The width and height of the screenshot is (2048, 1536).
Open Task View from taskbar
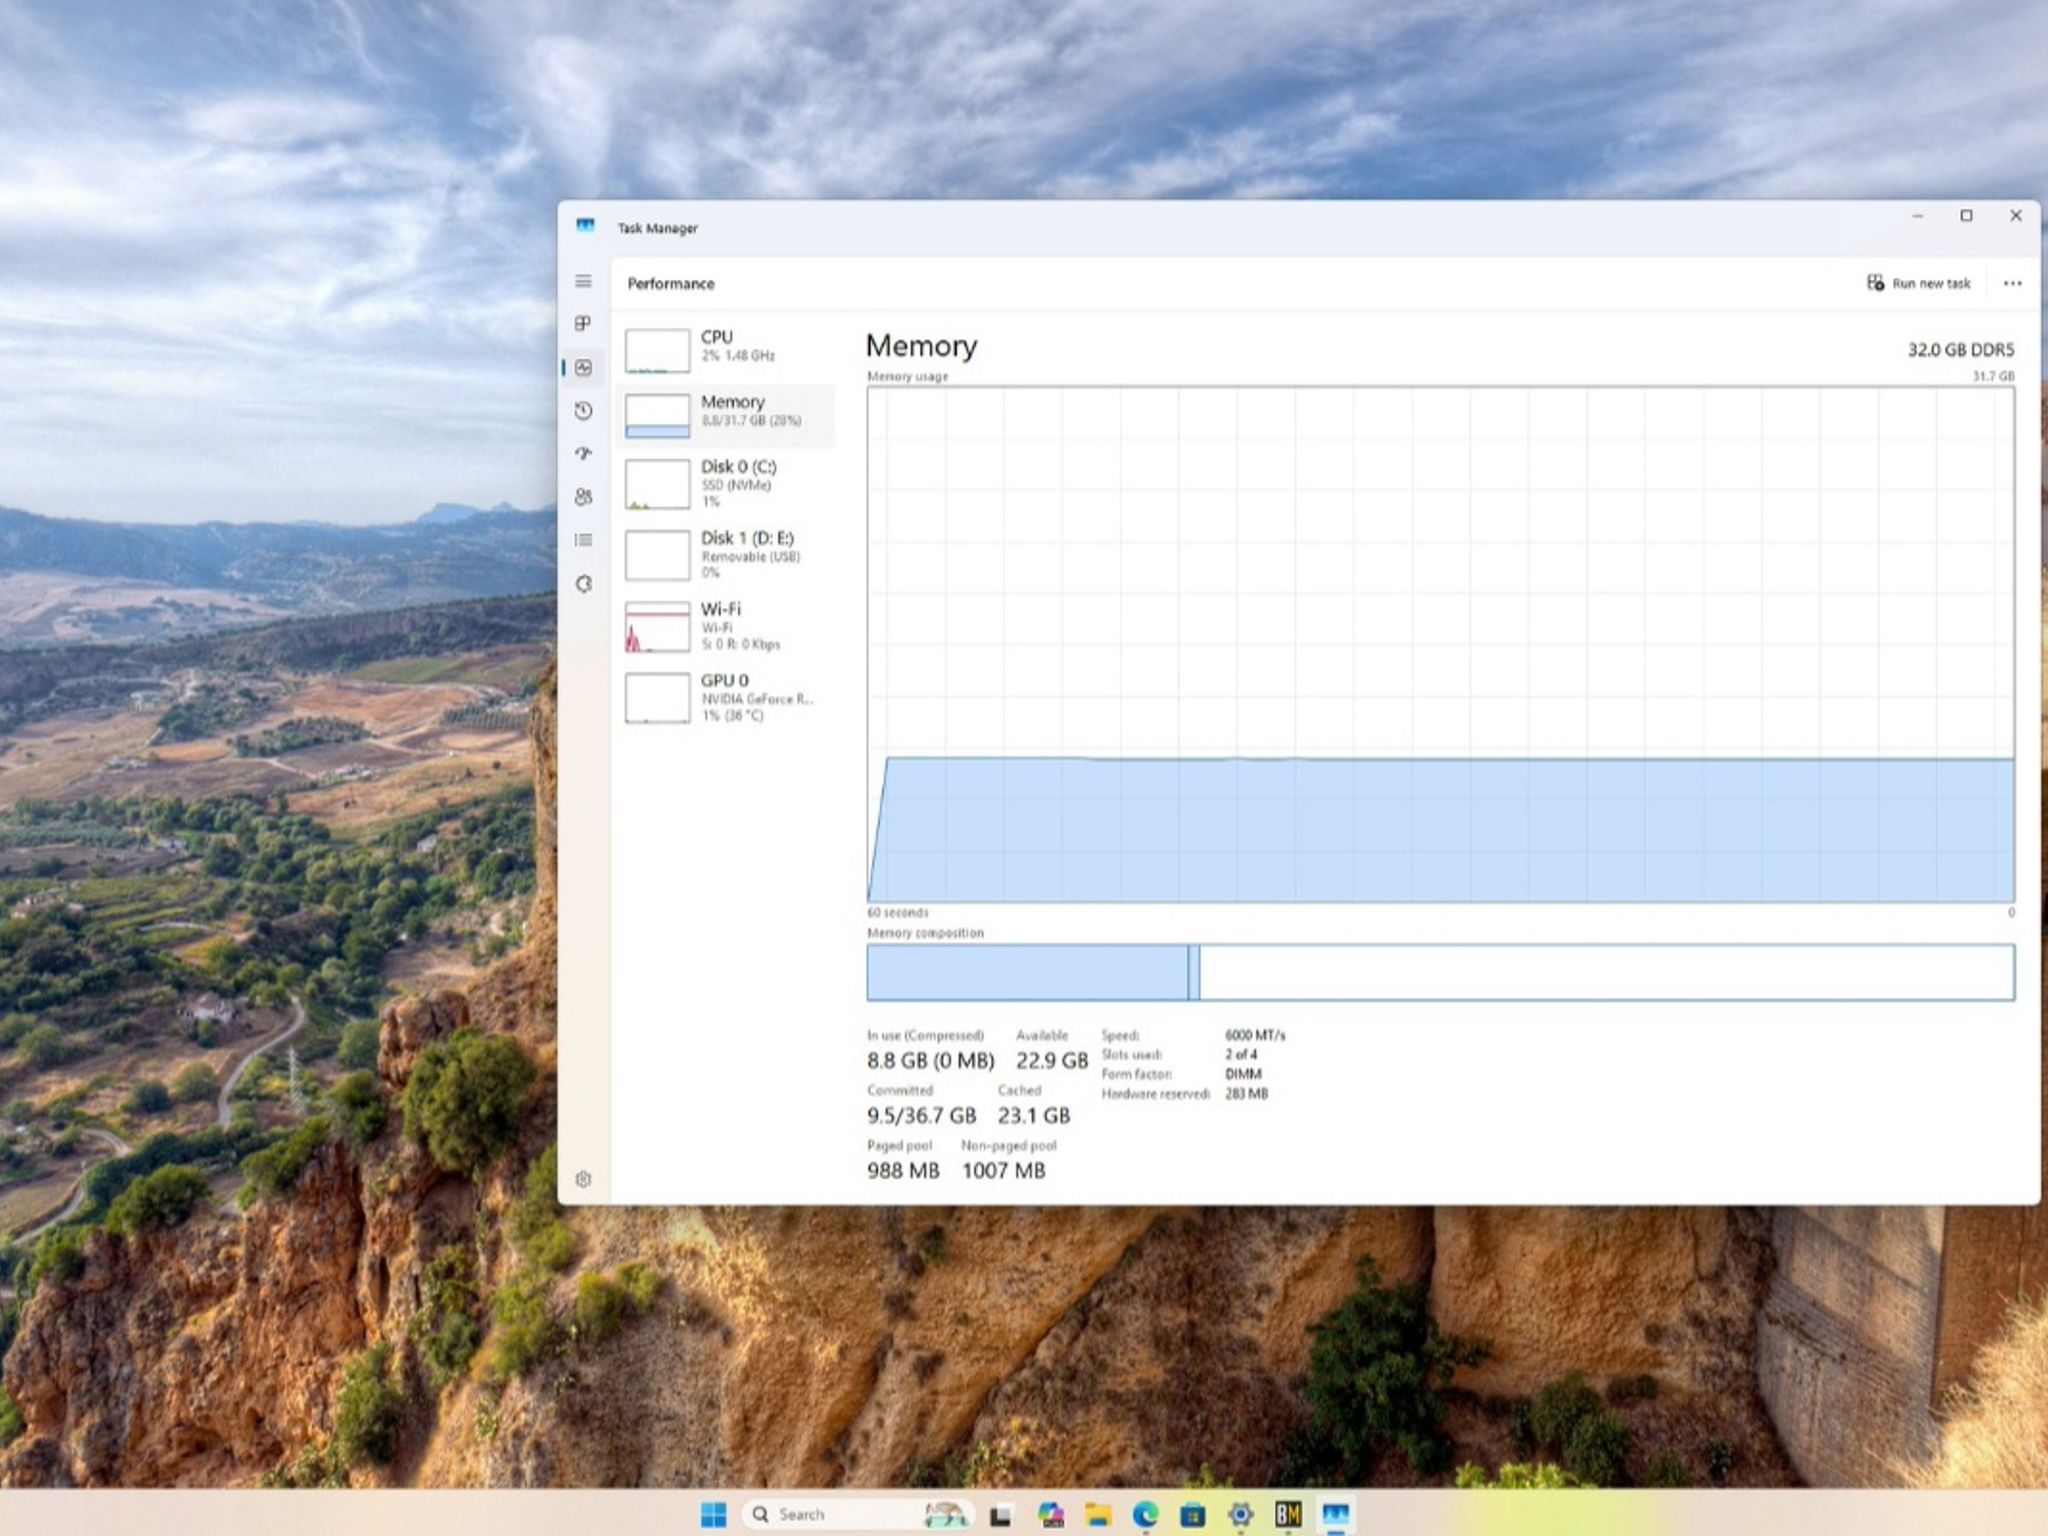(x=1000, y=1515)
